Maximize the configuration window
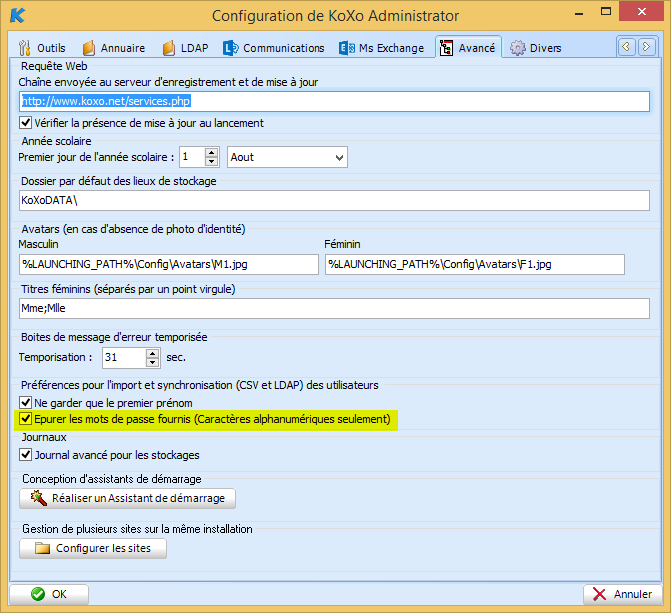 [x=606, y=12]
